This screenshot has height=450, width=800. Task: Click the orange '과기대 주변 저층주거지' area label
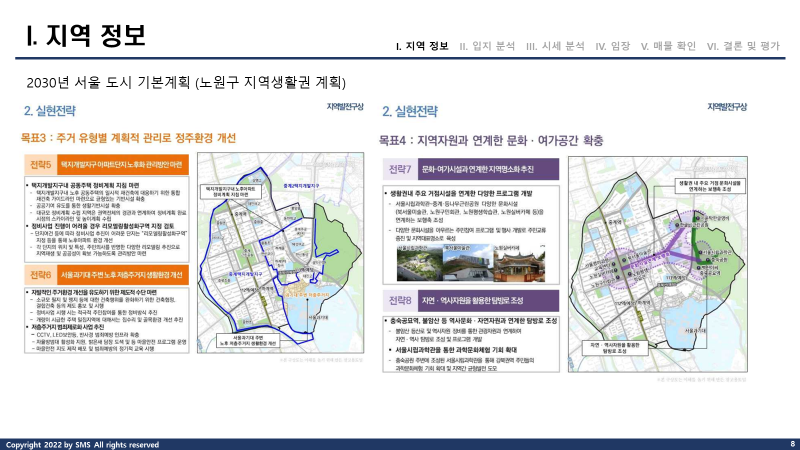pos(306,295)
